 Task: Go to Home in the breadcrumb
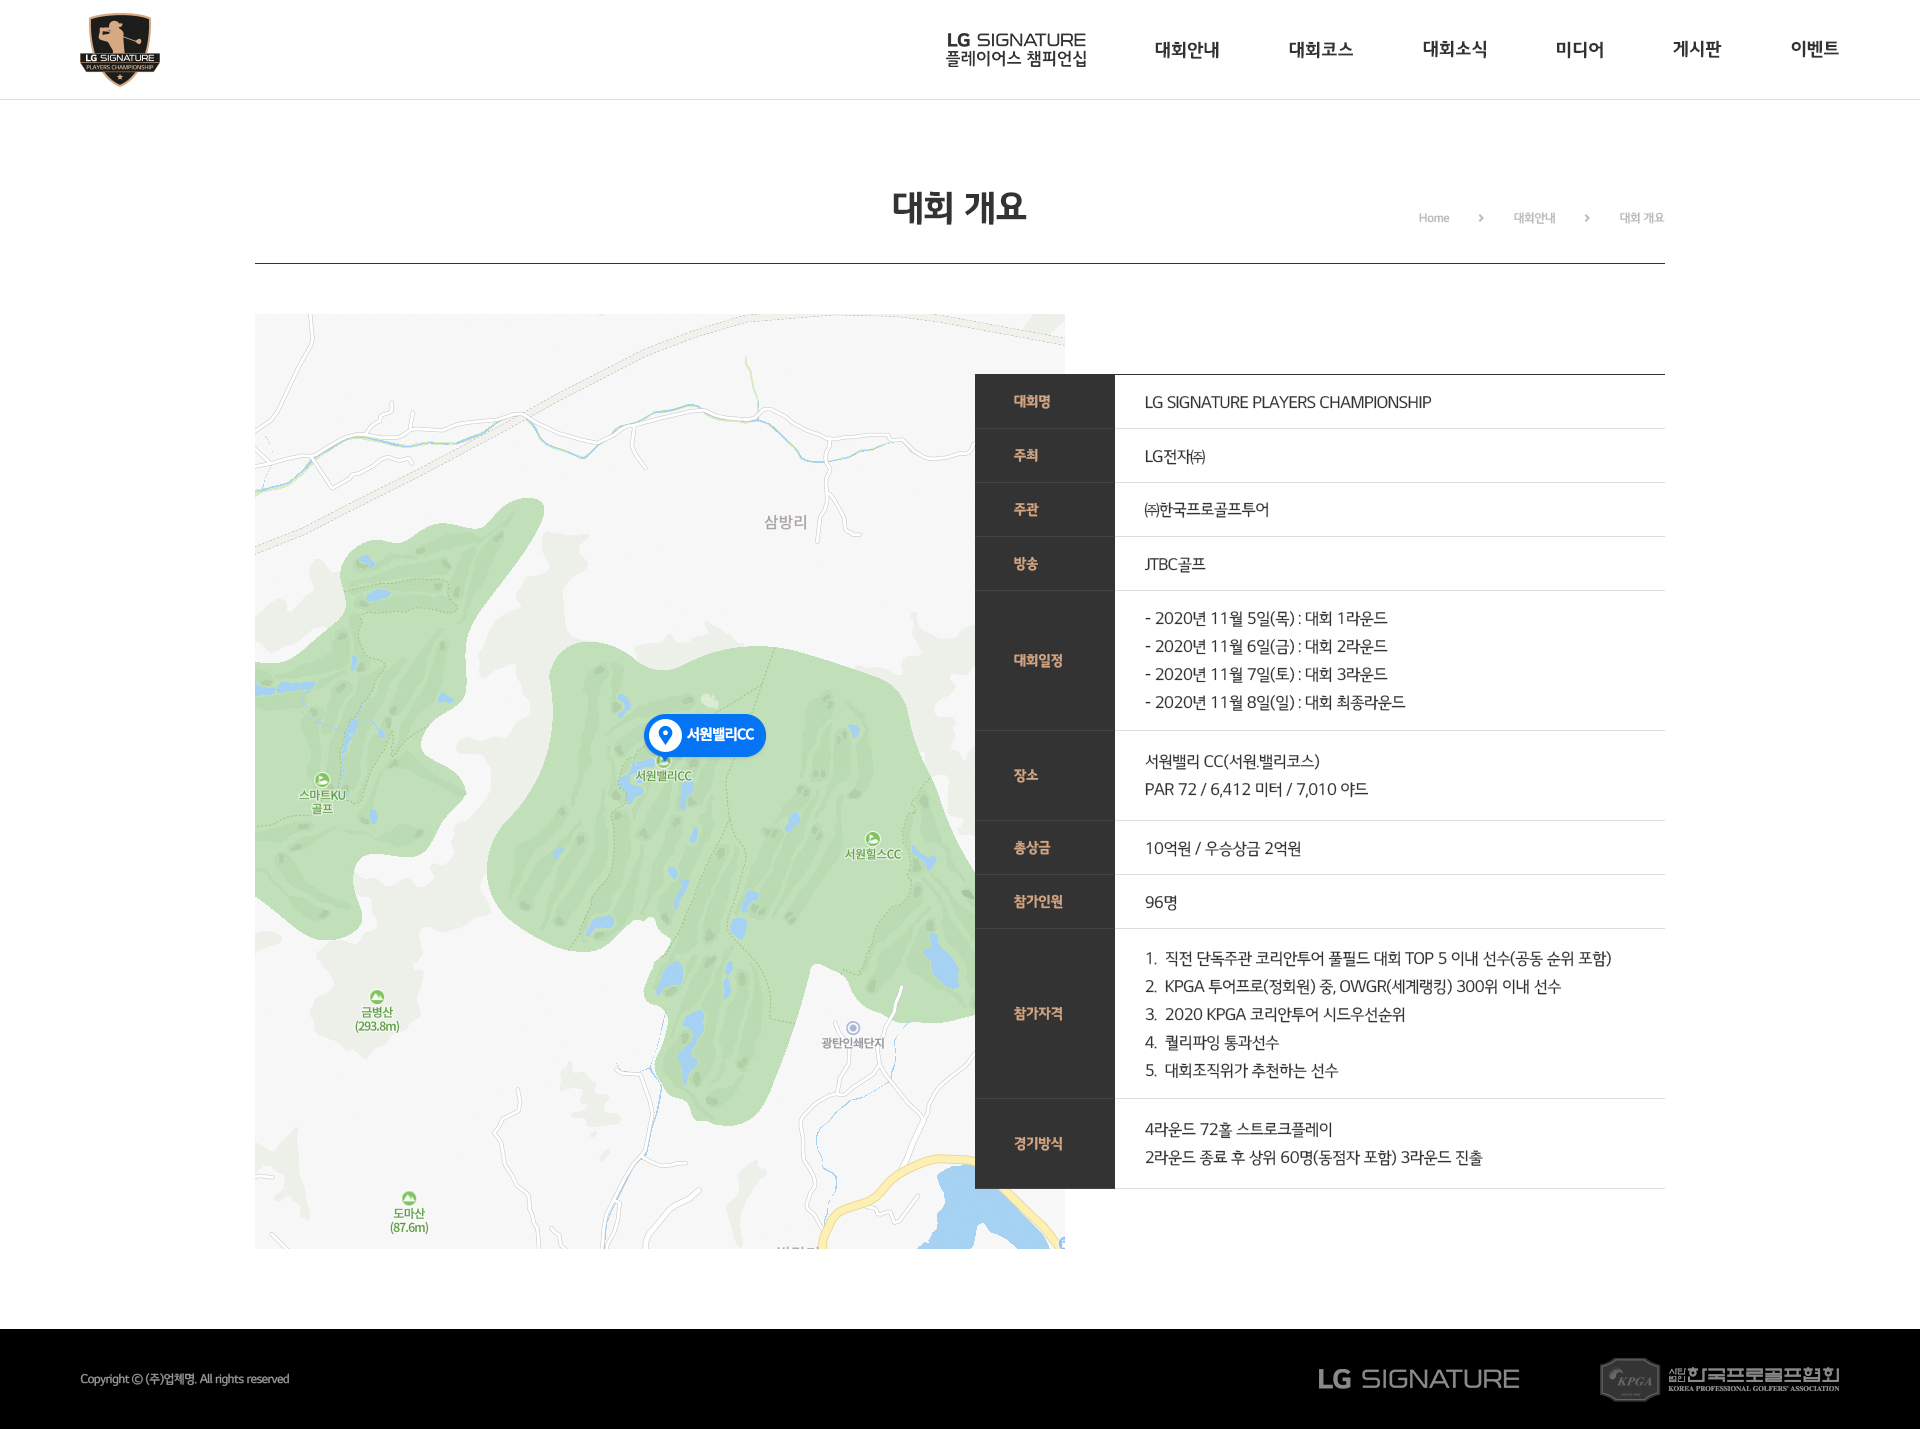[1434, 218]
